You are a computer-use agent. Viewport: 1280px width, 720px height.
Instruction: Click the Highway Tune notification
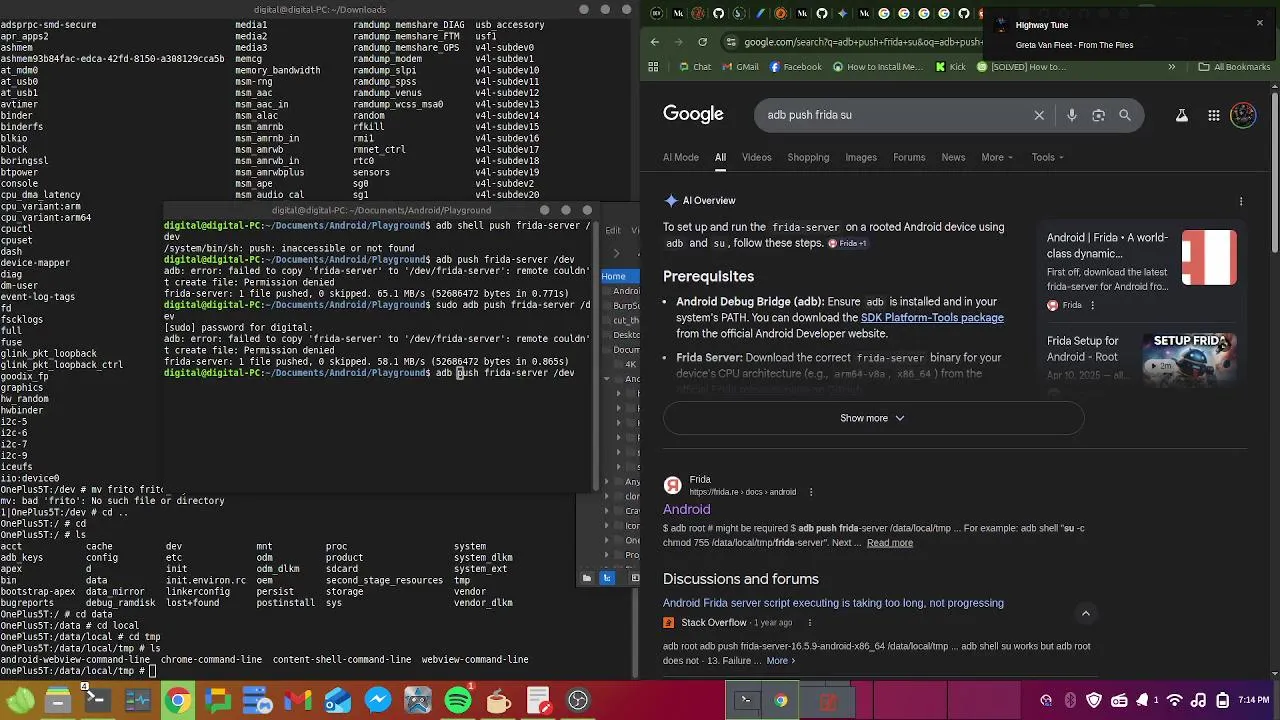[x=1128, y=35]
